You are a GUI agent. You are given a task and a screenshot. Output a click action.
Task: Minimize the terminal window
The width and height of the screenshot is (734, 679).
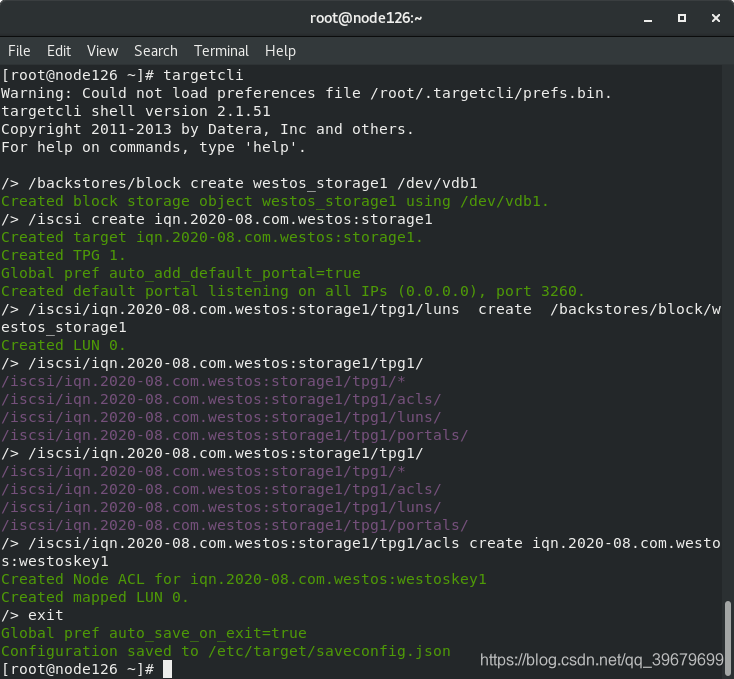pos(648,19)
